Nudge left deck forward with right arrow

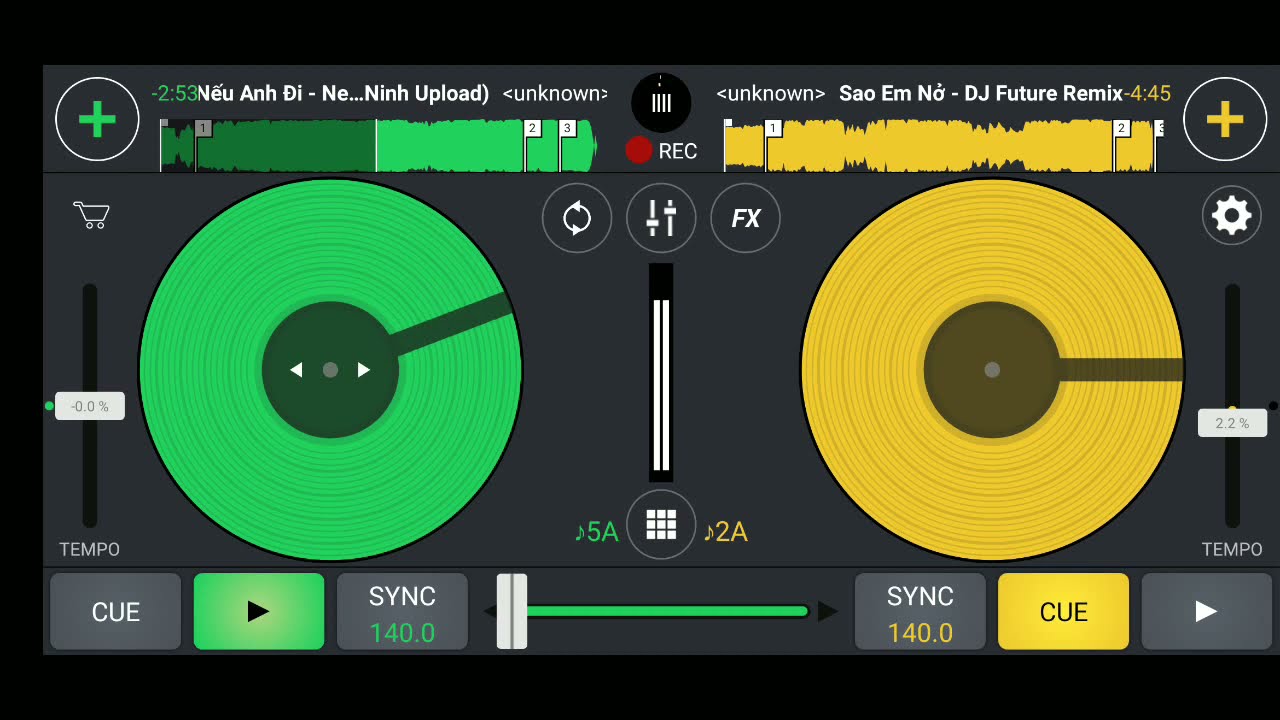pos(364,370)
